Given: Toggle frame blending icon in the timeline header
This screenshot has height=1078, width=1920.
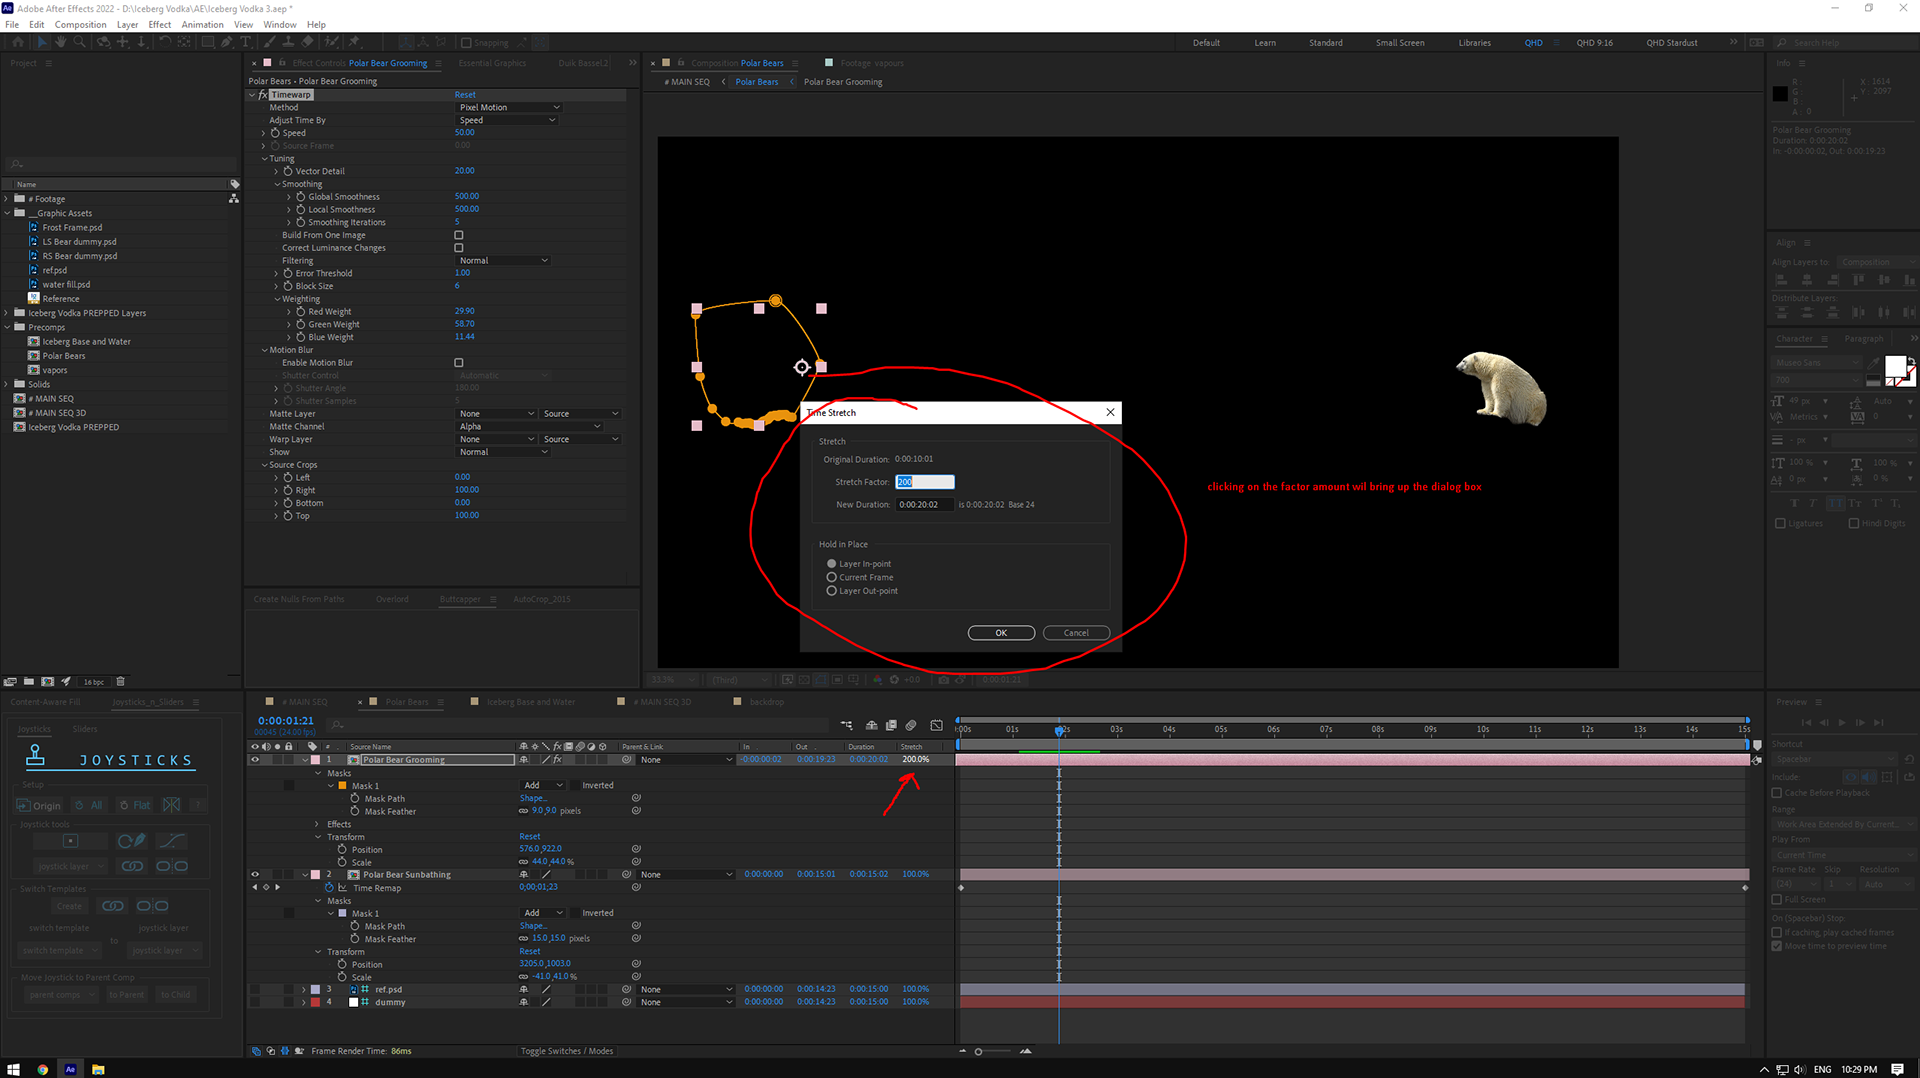Looking at the screenshot, I should (x=891, y=725).
